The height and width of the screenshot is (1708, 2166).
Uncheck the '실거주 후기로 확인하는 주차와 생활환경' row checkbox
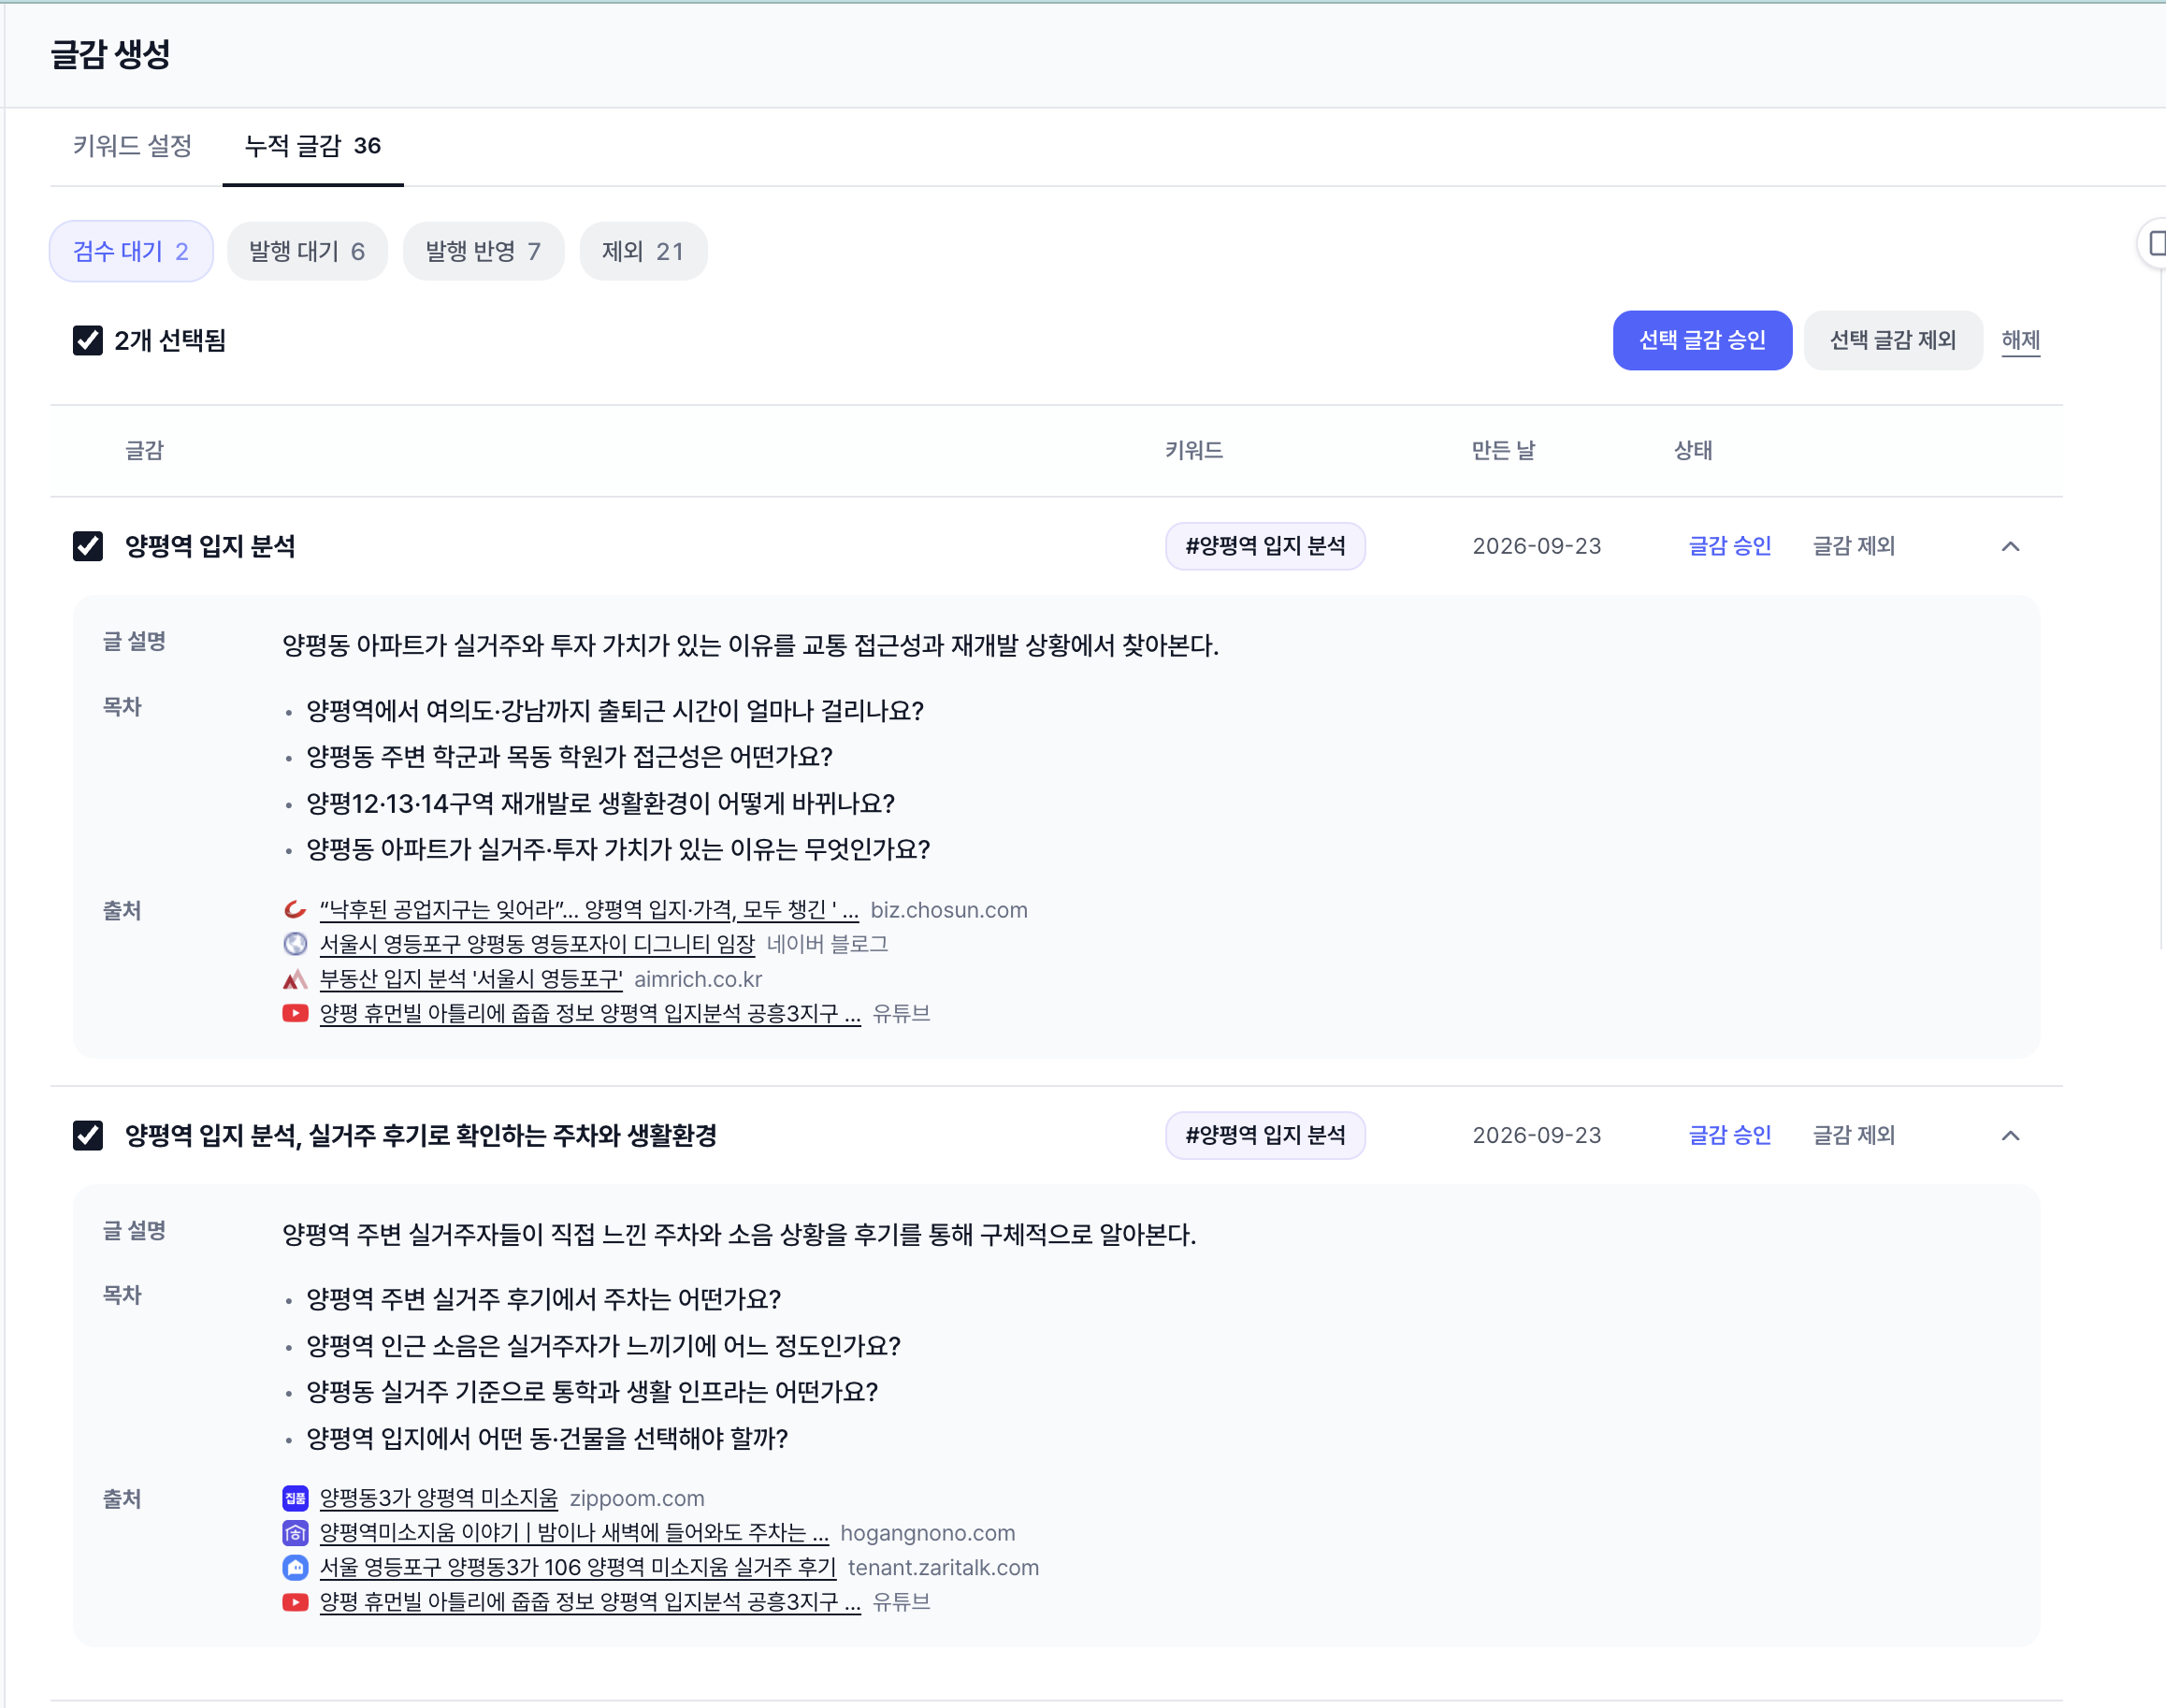88,1135
